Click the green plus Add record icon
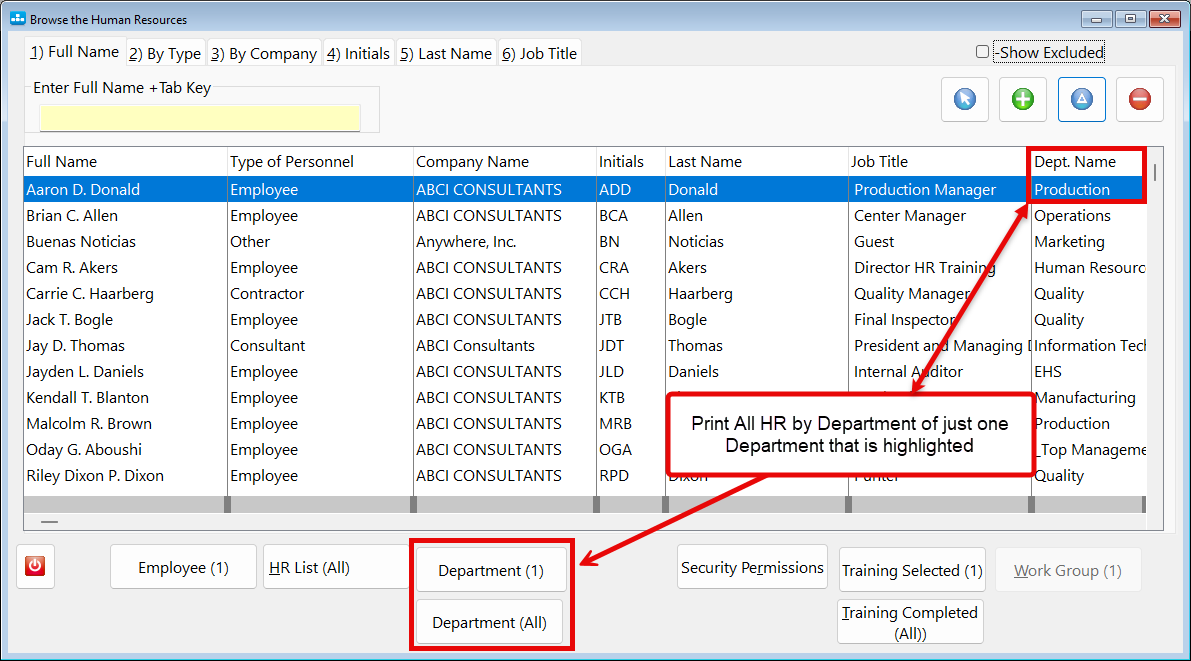Viewport: 1191px width, 661px height. coord(1022,100)
